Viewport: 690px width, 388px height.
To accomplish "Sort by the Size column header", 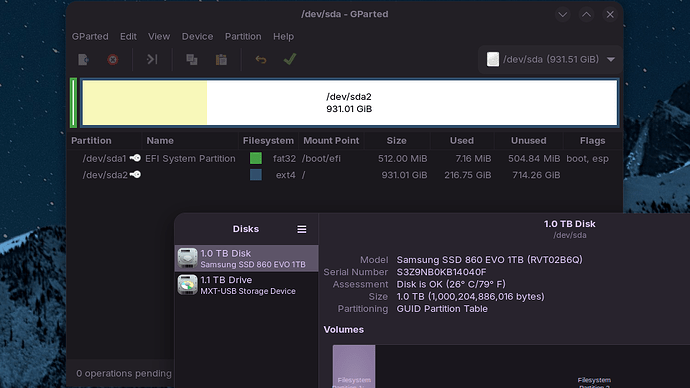I will 396,141.
